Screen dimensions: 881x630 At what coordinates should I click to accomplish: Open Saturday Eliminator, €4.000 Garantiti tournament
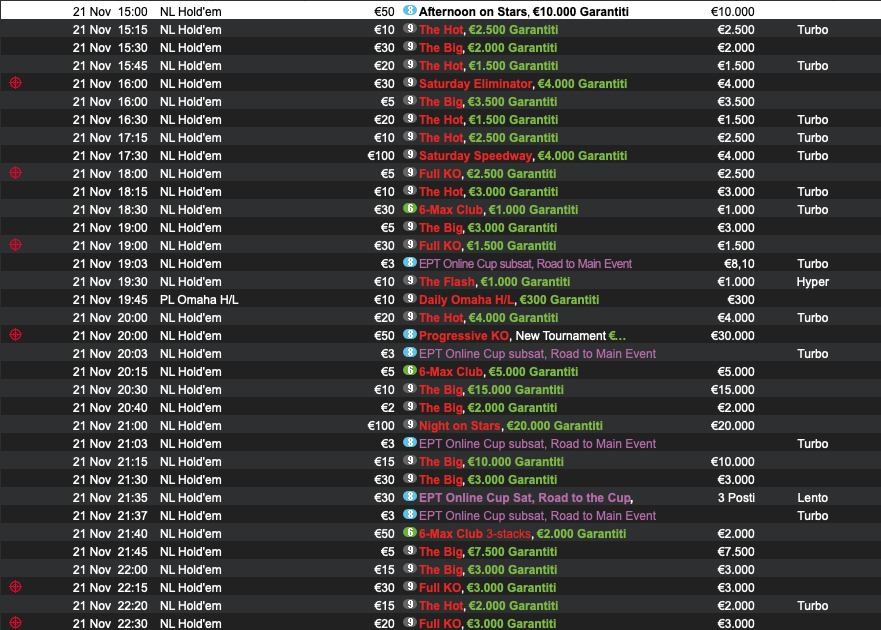click(523, 84)
